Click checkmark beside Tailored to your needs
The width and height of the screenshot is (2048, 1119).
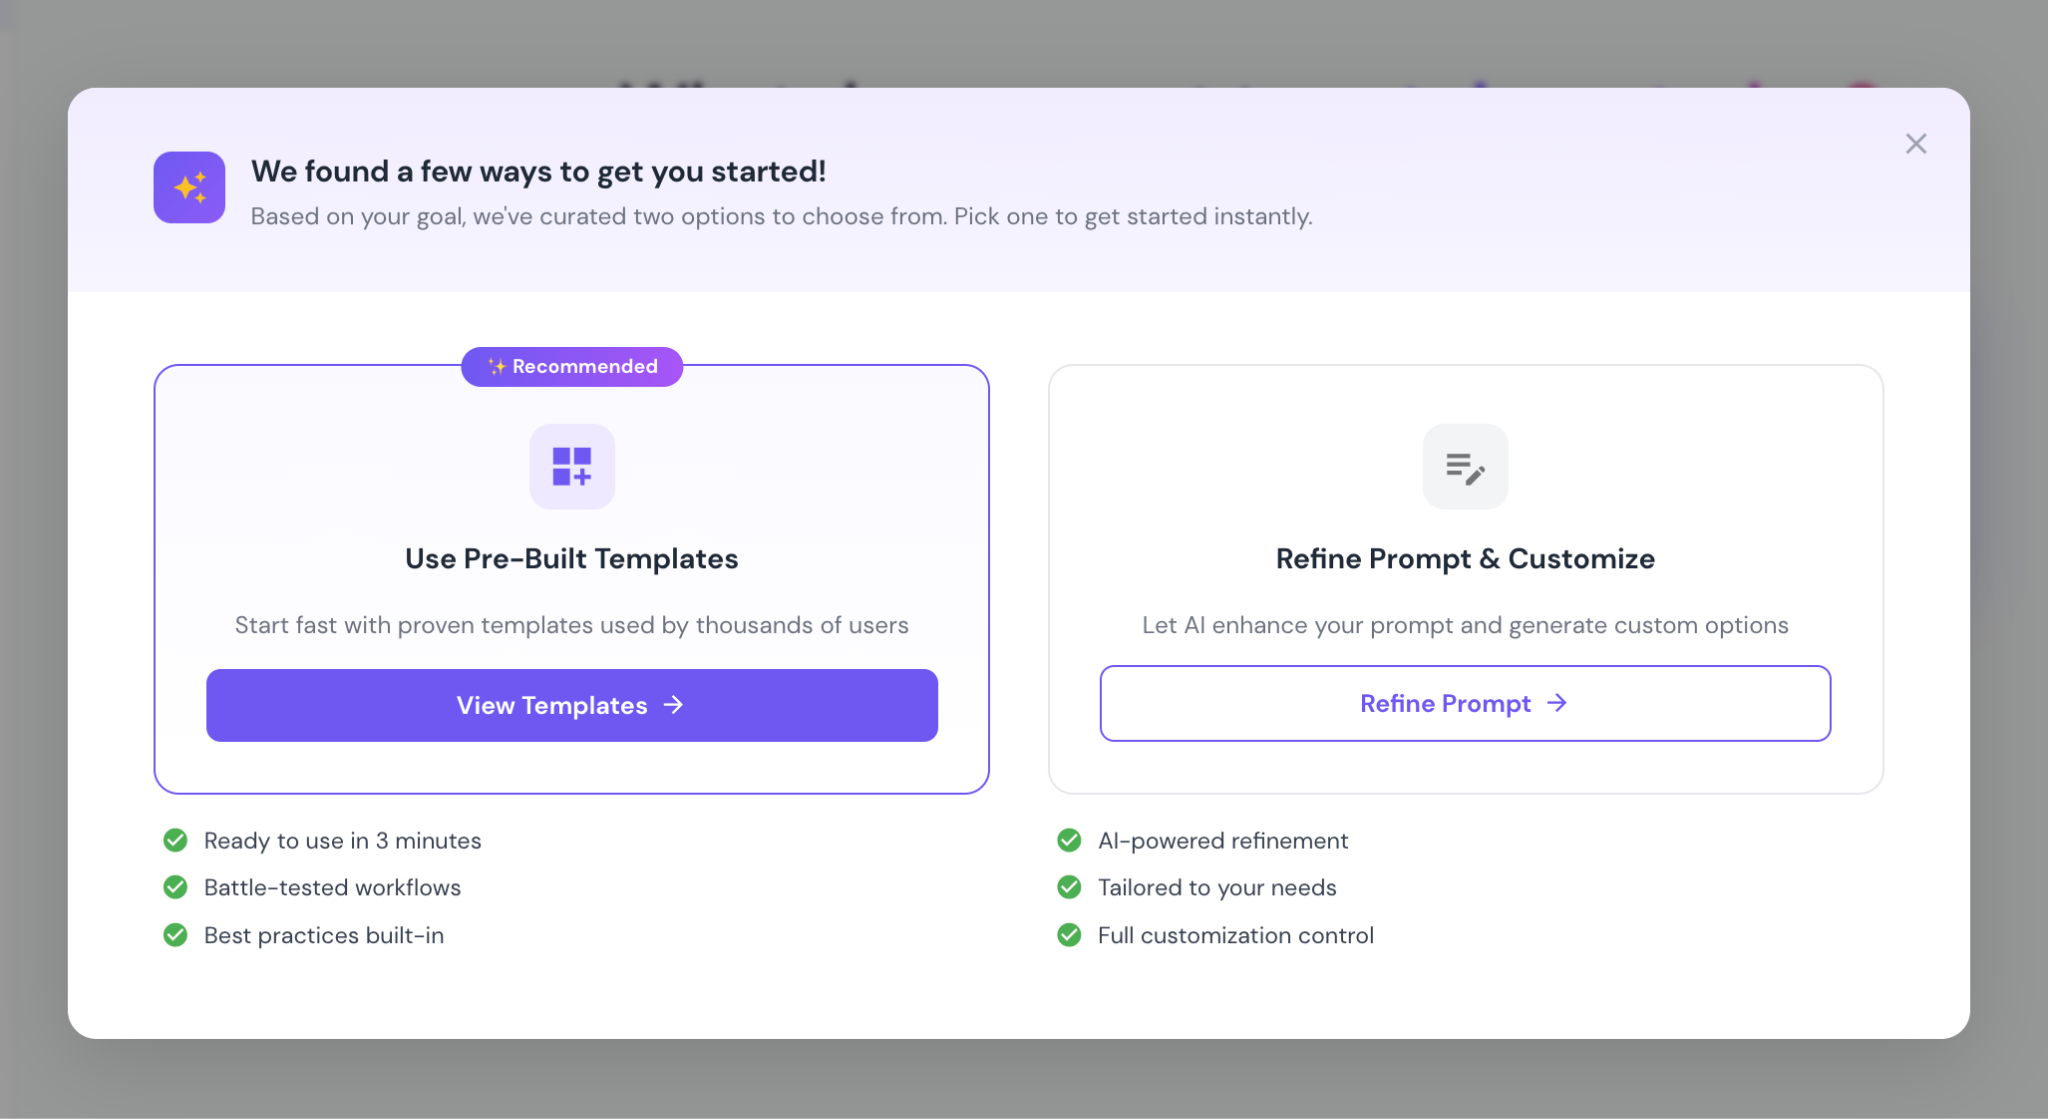click(1069, 887)
